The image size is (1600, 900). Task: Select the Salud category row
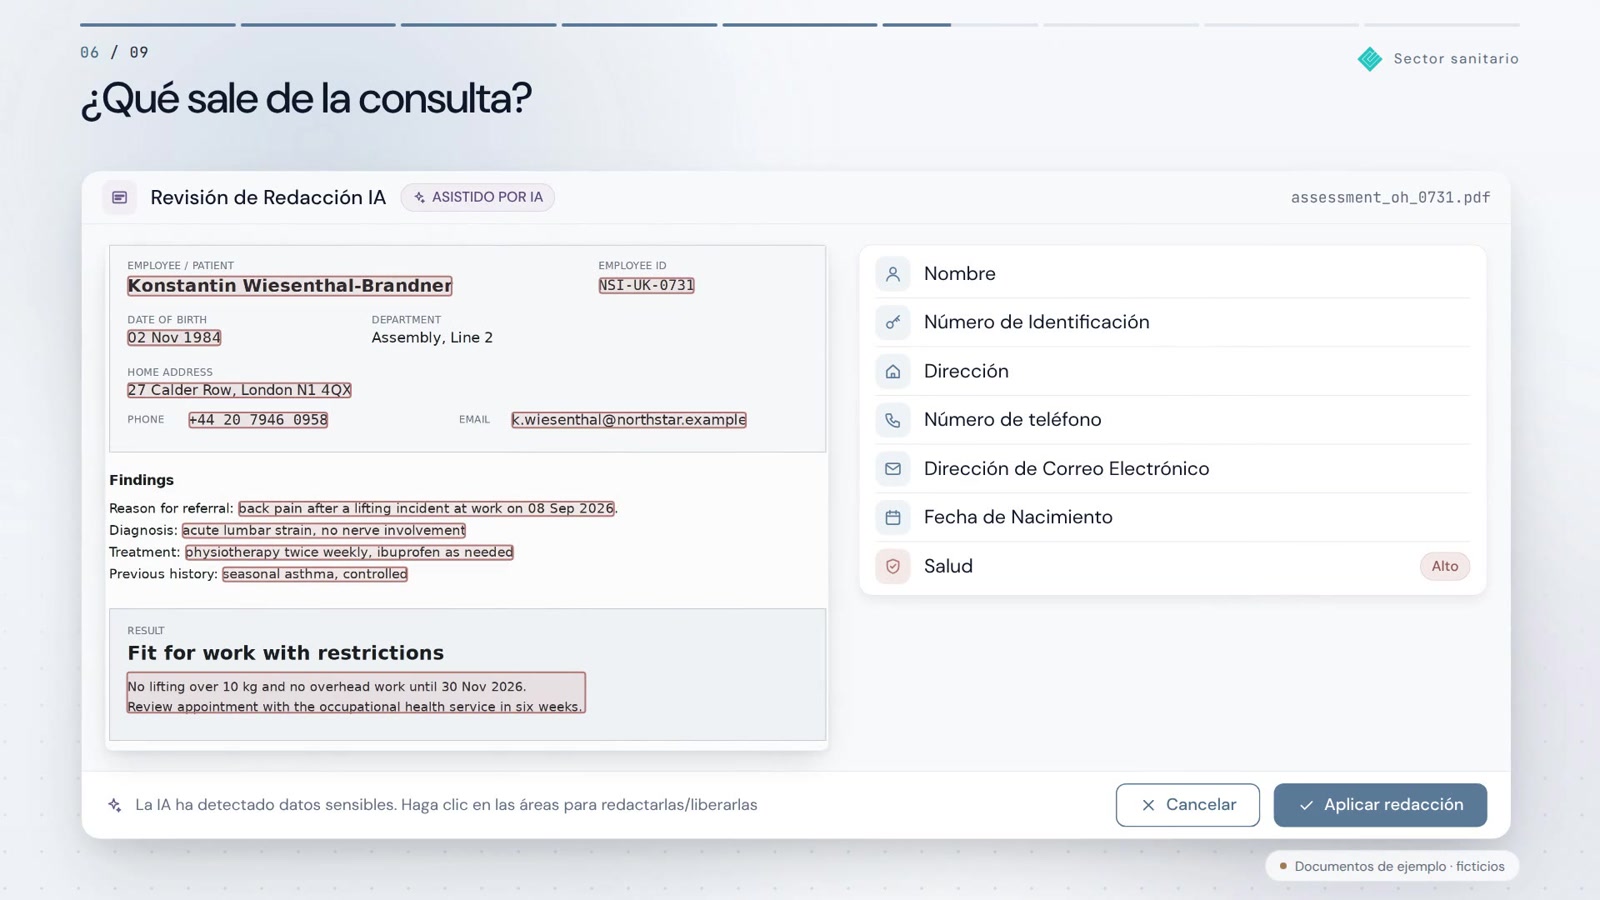pos(1173,566)
